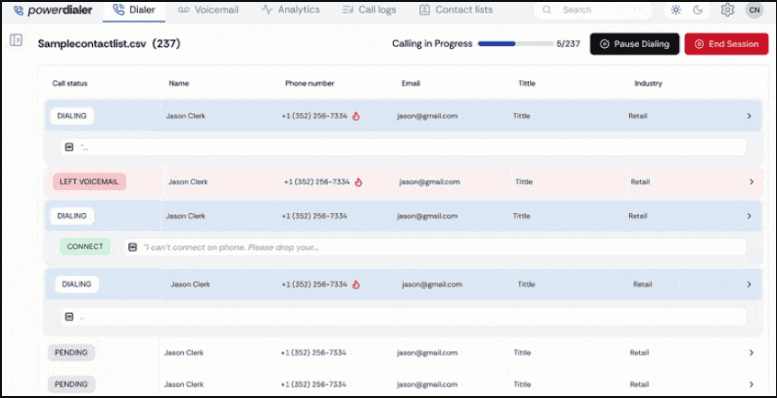Click the Name column header
777x398 pixels.
(178, 83)
